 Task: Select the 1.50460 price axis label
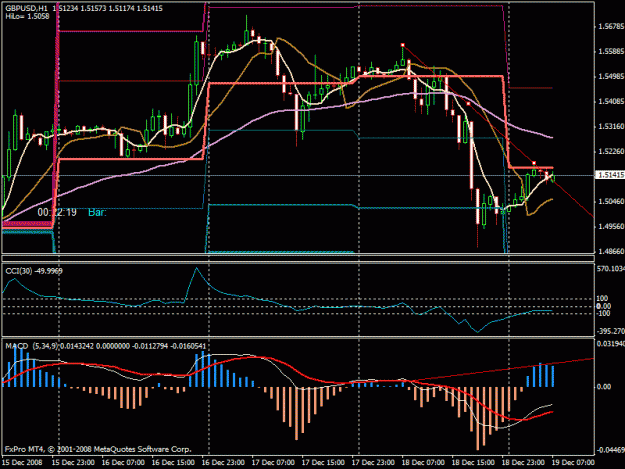click(611, 202)
